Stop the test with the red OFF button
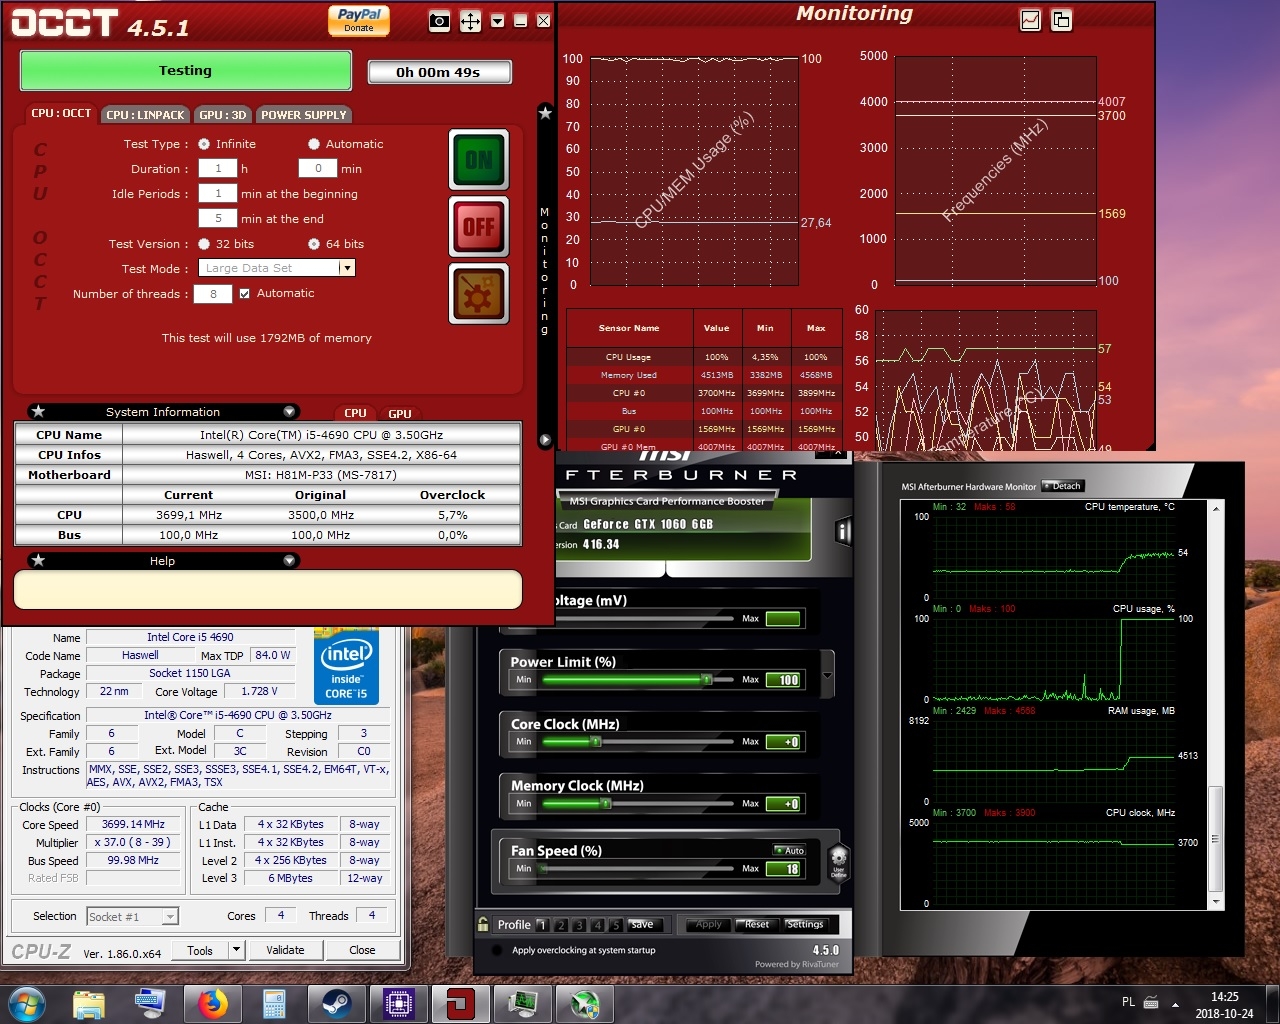The image size is (1280, 1024). [x=479, y=227]
